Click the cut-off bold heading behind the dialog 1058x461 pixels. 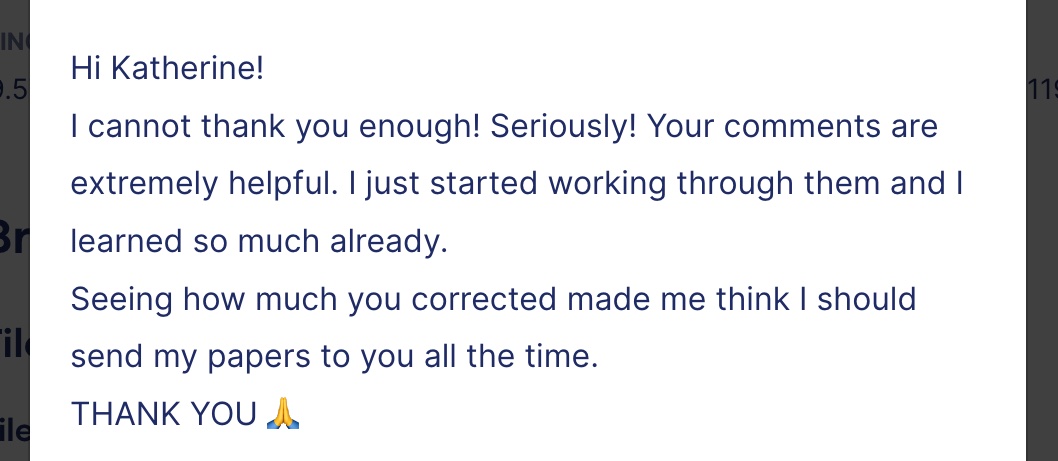click(x=14, y=238)
